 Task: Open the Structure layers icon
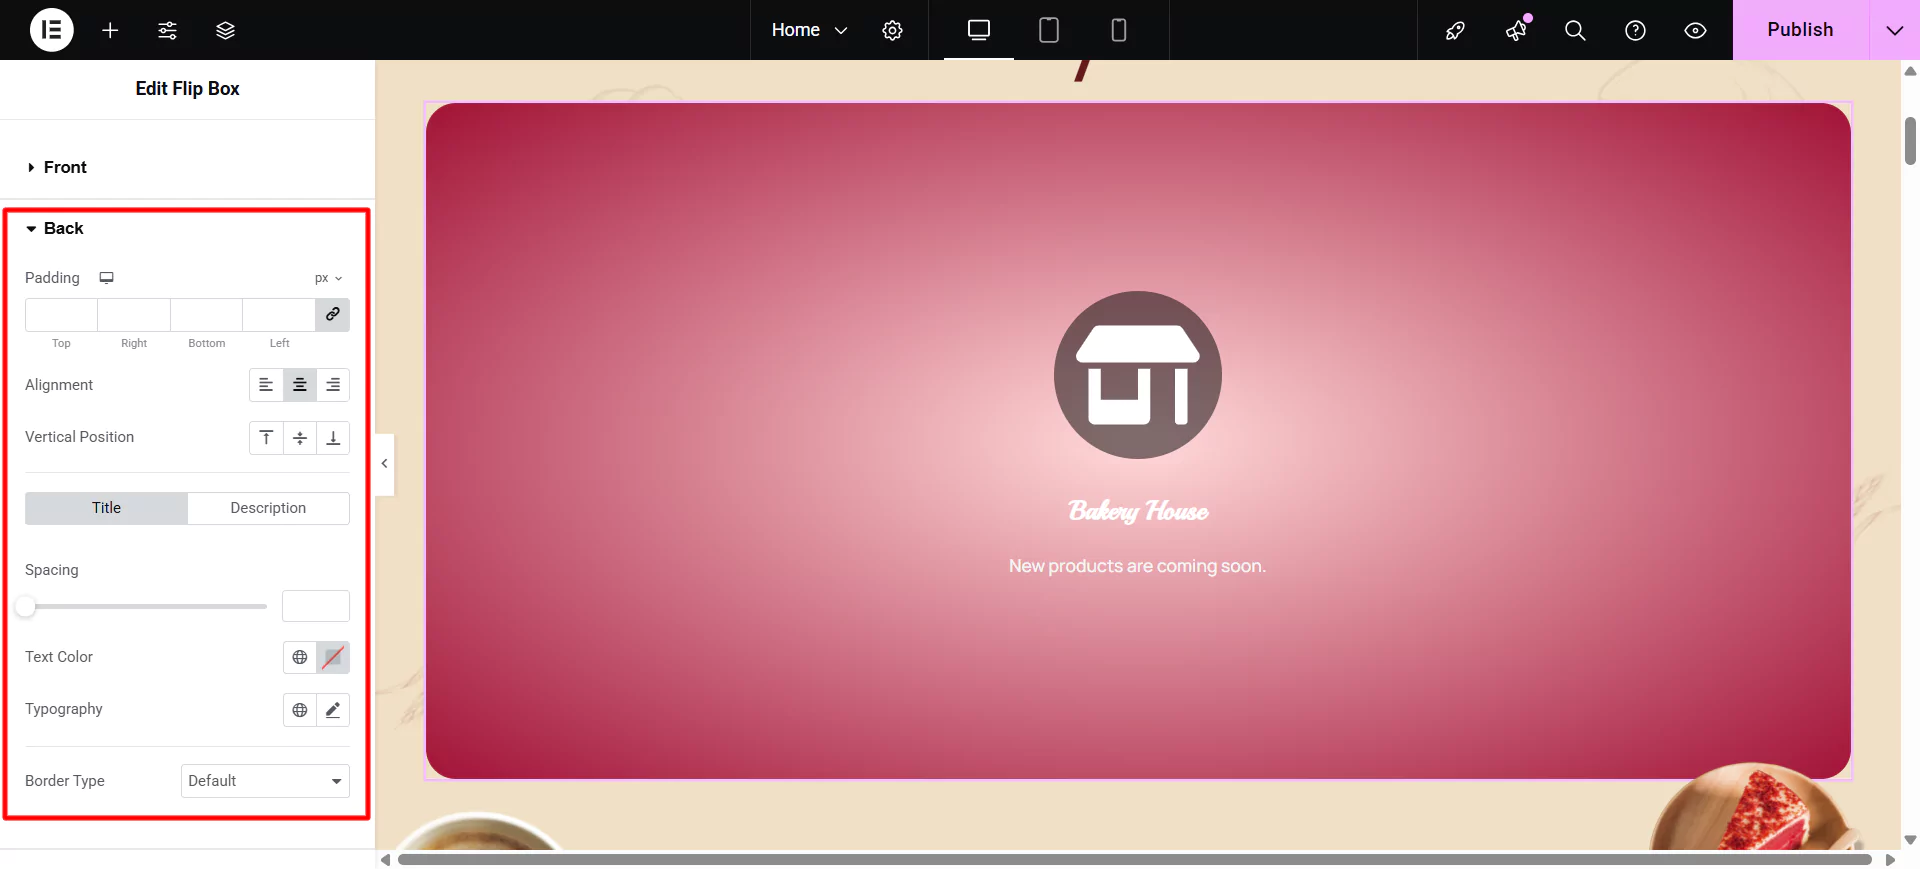[225, 30]
